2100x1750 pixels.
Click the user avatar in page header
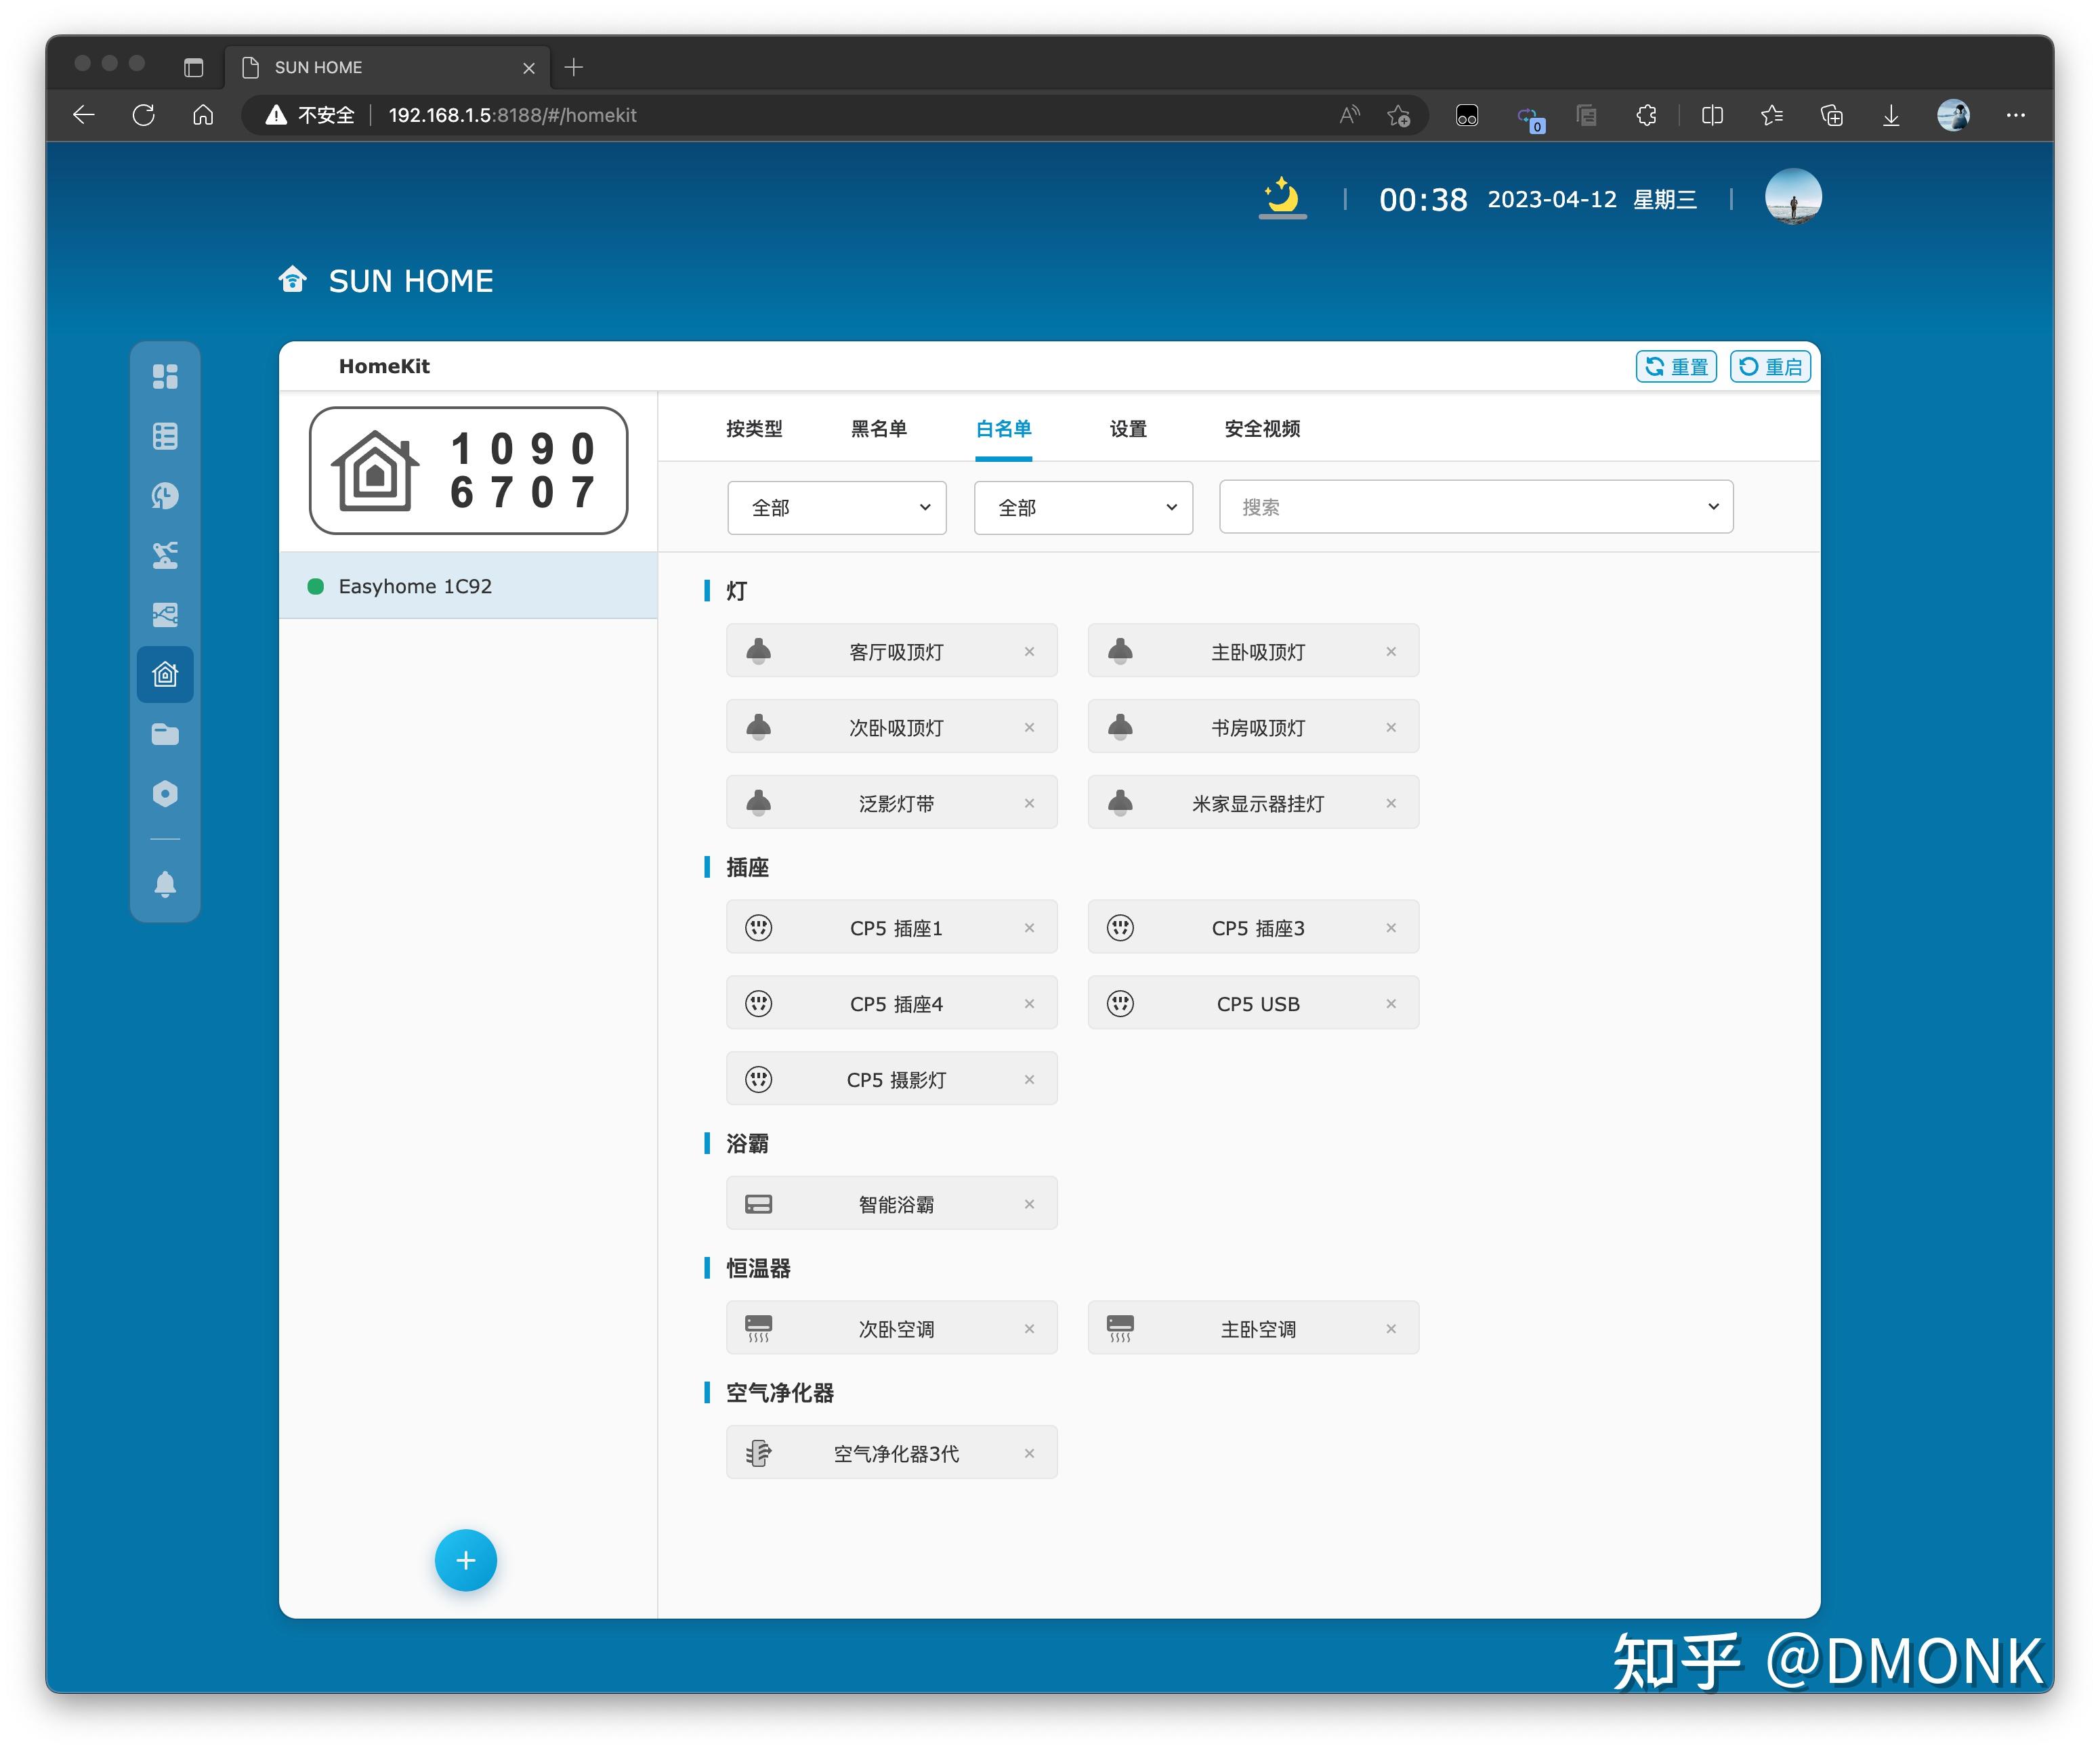tap(1792, 197)
